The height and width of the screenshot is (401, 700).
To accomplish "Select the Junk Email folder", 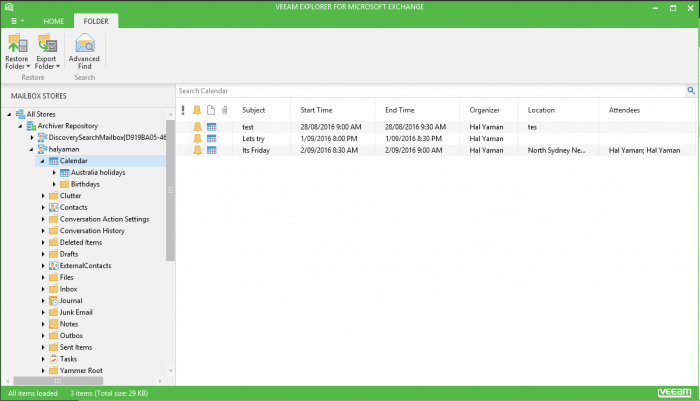I will coord(76,312).
